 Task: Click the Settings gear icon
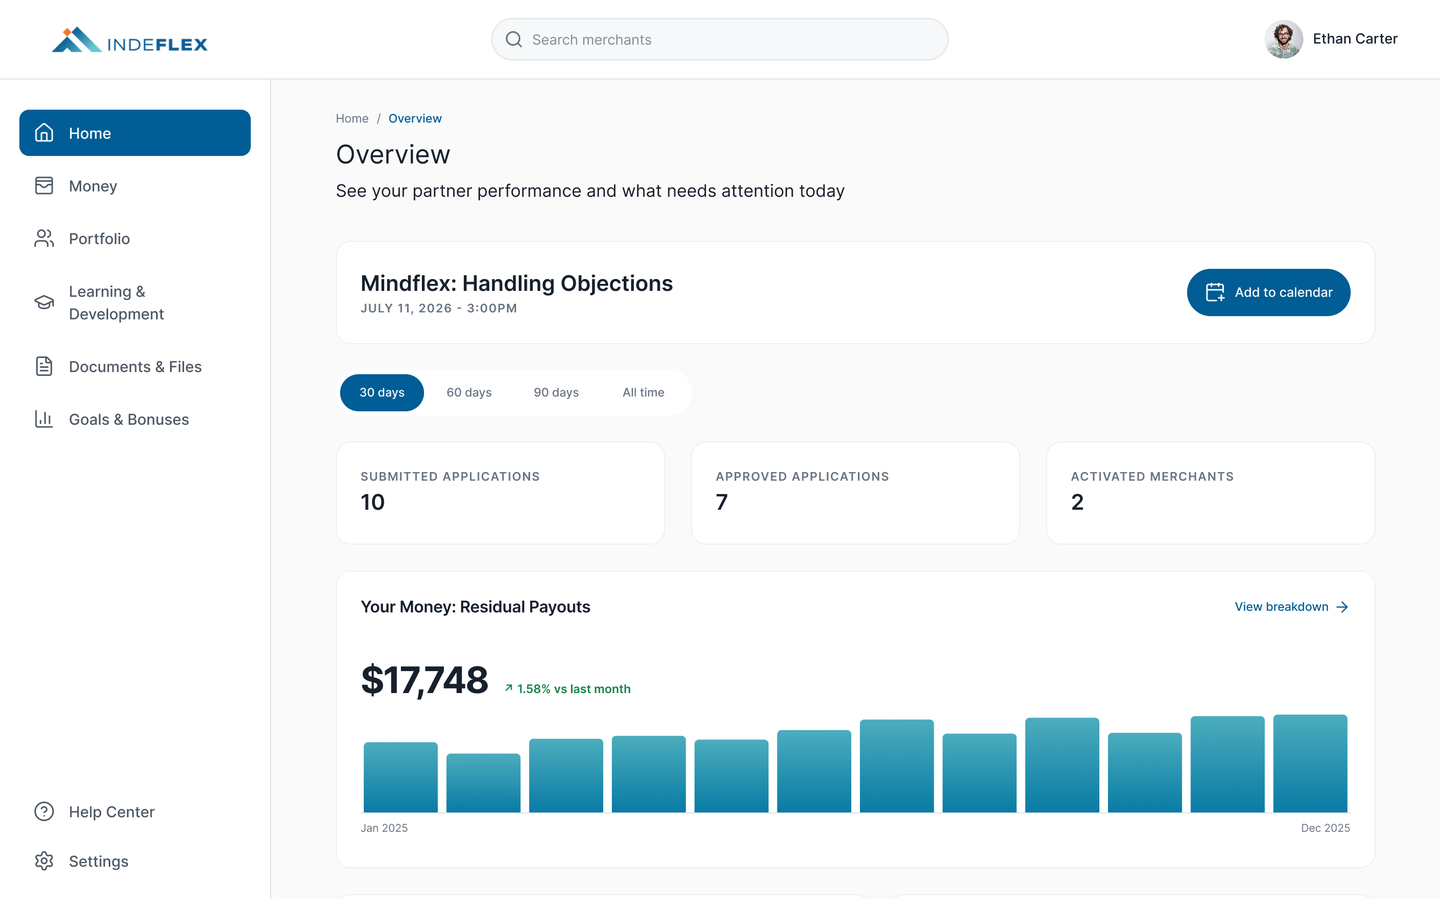tap(44, 861)
